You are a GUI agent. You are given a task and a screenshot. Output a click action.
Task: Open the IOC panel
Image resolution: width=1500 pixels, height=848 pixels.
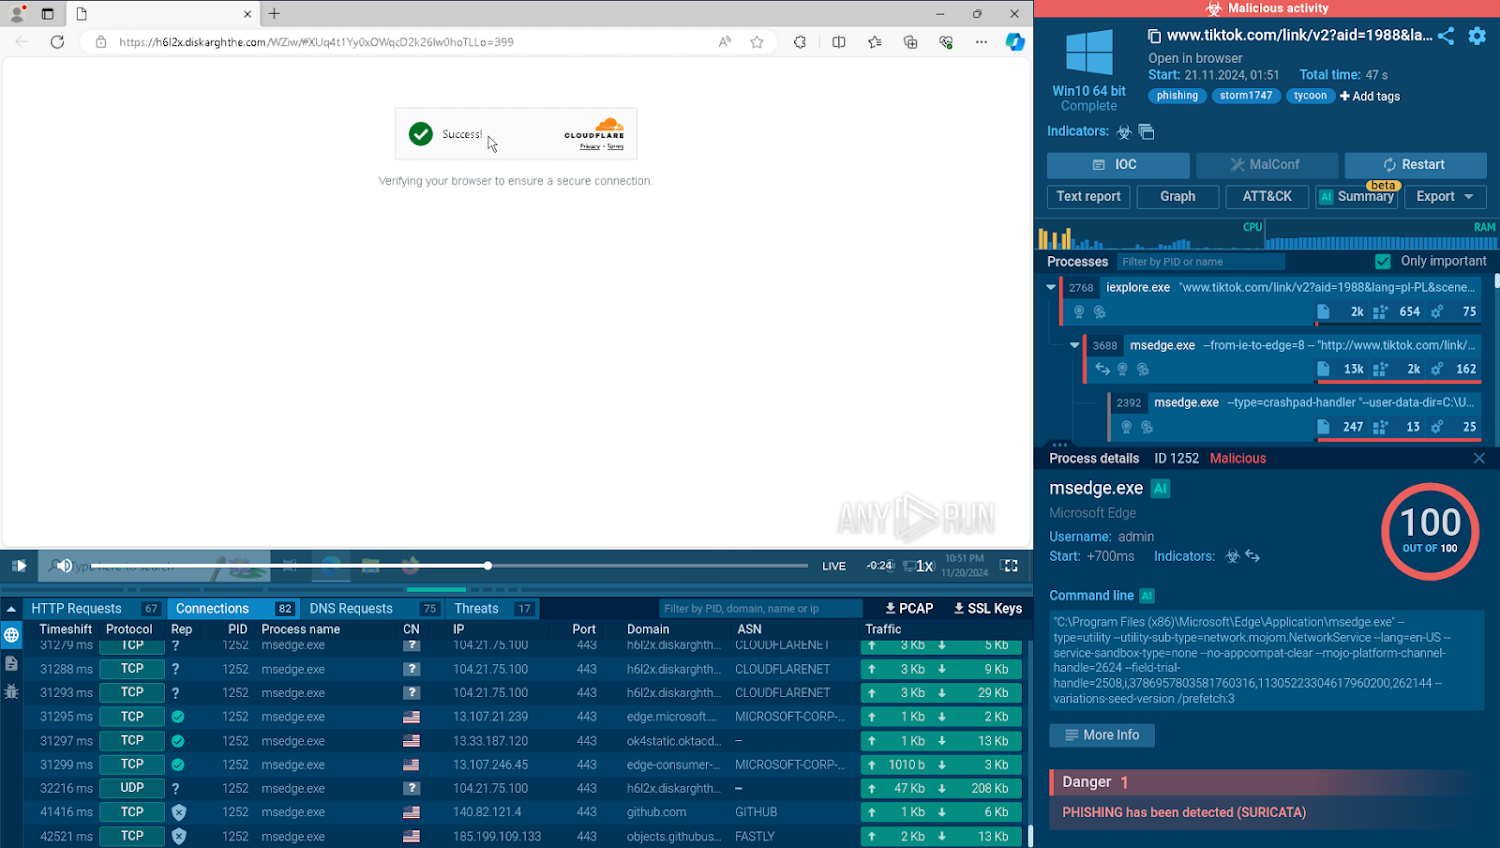click(1118, 165)
